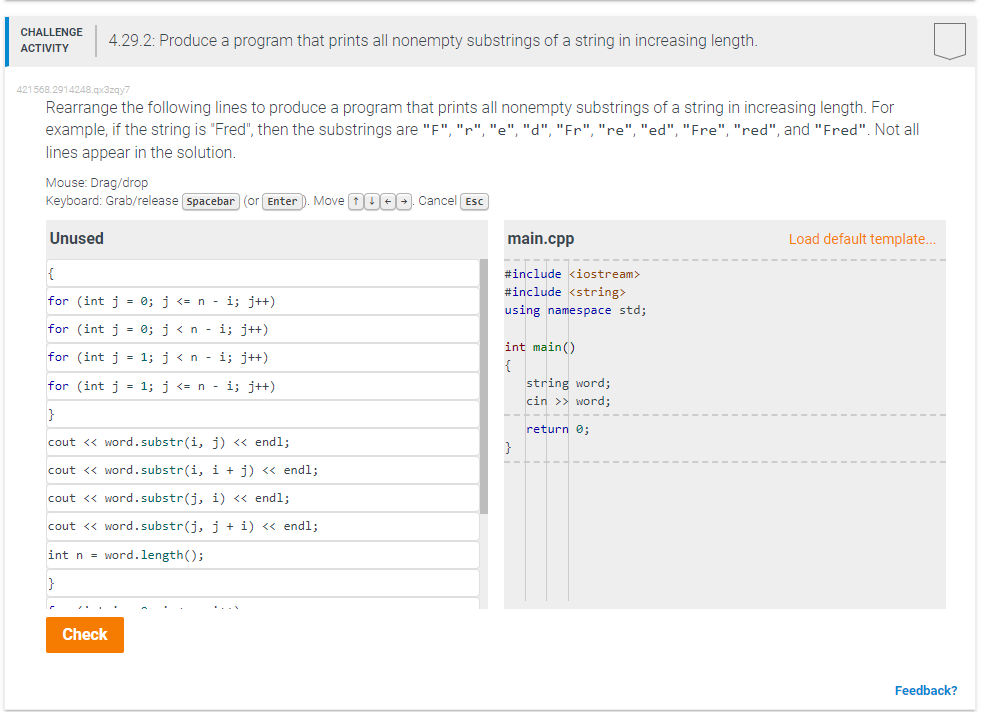Click the dashed drop zone above return 0;
Image resolution: width=990 pixels, height=712 pixels.
click(720, 414)
